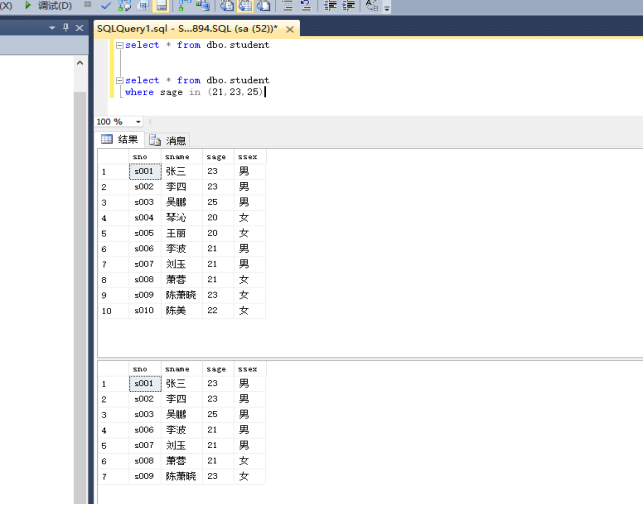Click the 100 % zoom combo box
Image resolution: width=643 pixels, height=505 pixels.
pos(119,122)
